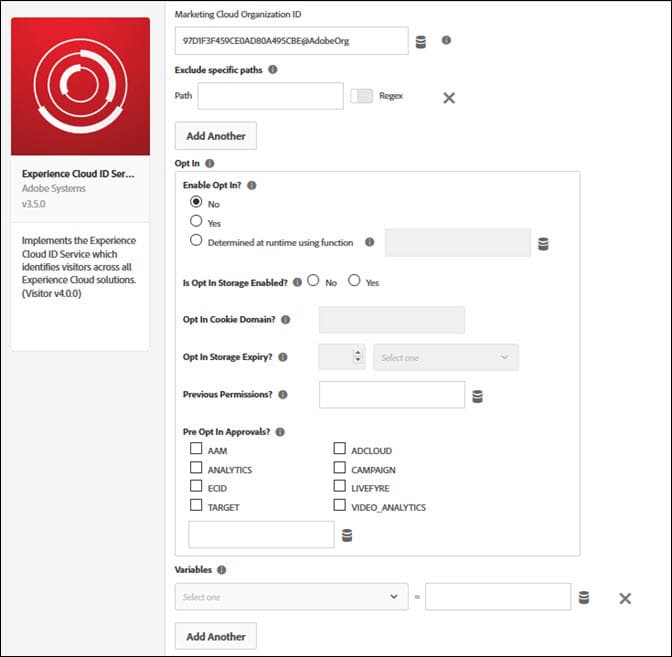Image resolution: width=672 pixels, height=657 pixels.
Task: Show Variables info tooltip
Action: (221, 570)
